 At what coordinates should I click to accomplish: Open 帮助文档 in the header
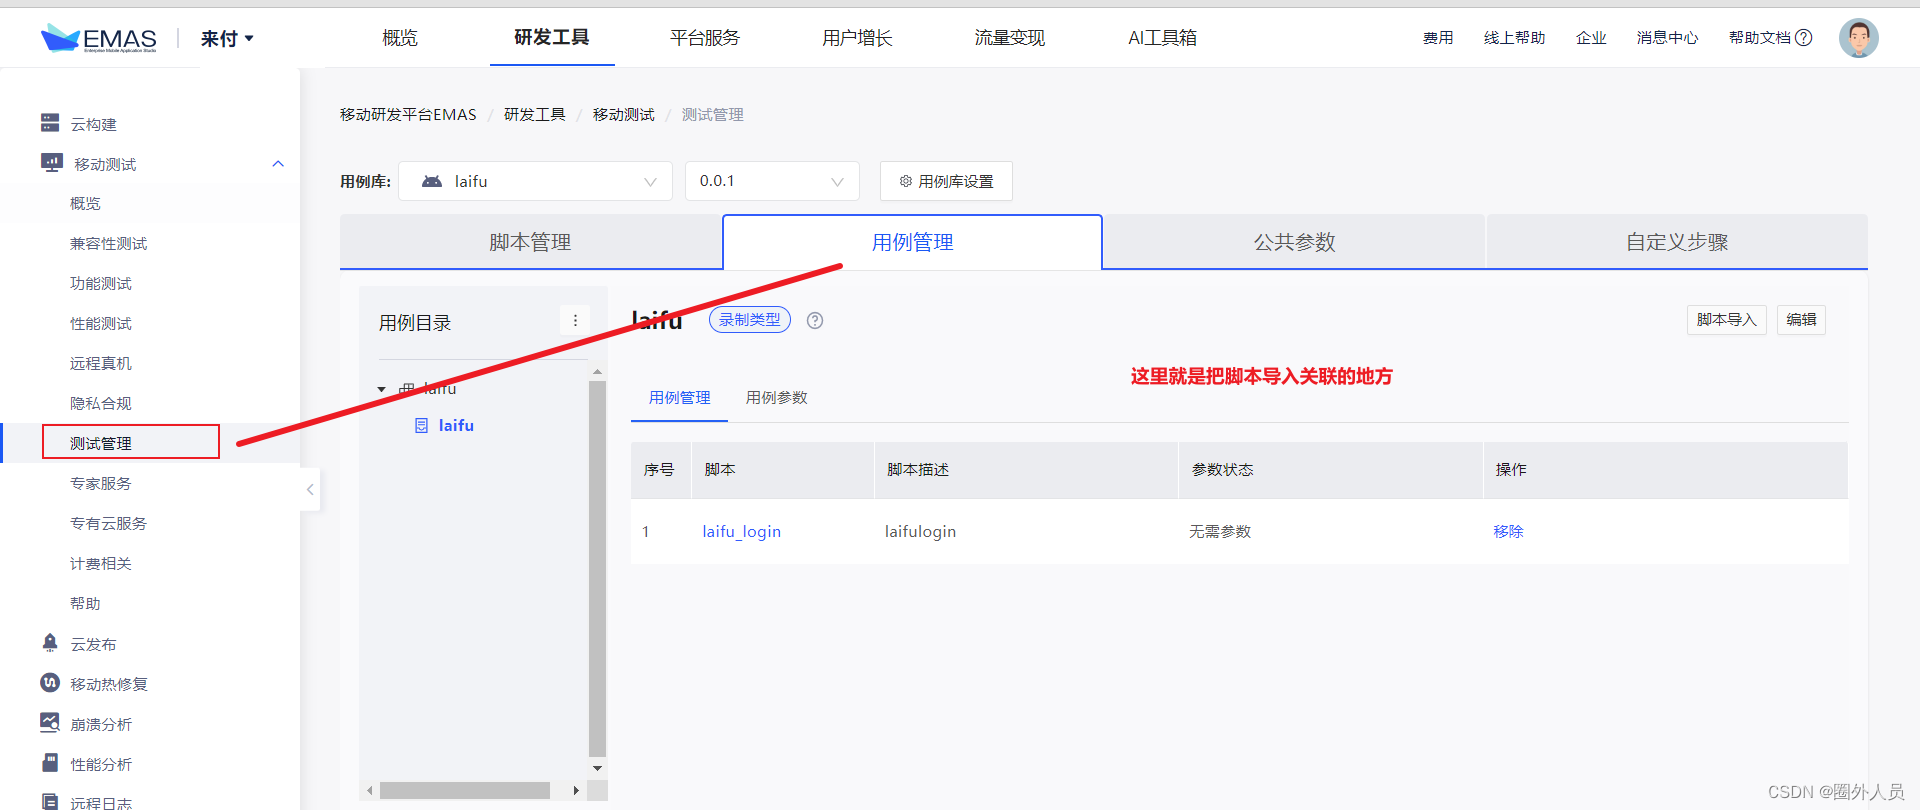pos(1760,38)
